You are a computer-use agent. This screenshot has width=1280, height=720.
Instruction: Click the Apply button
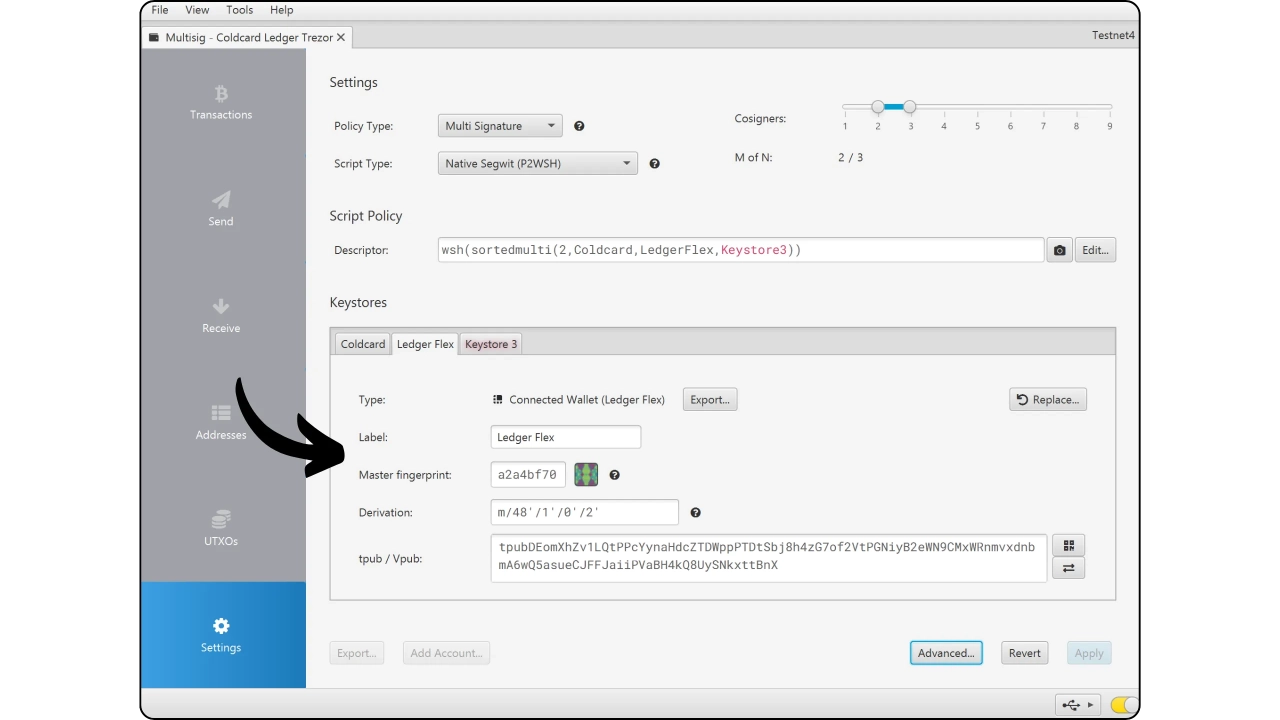click(x=1089, y=653)
